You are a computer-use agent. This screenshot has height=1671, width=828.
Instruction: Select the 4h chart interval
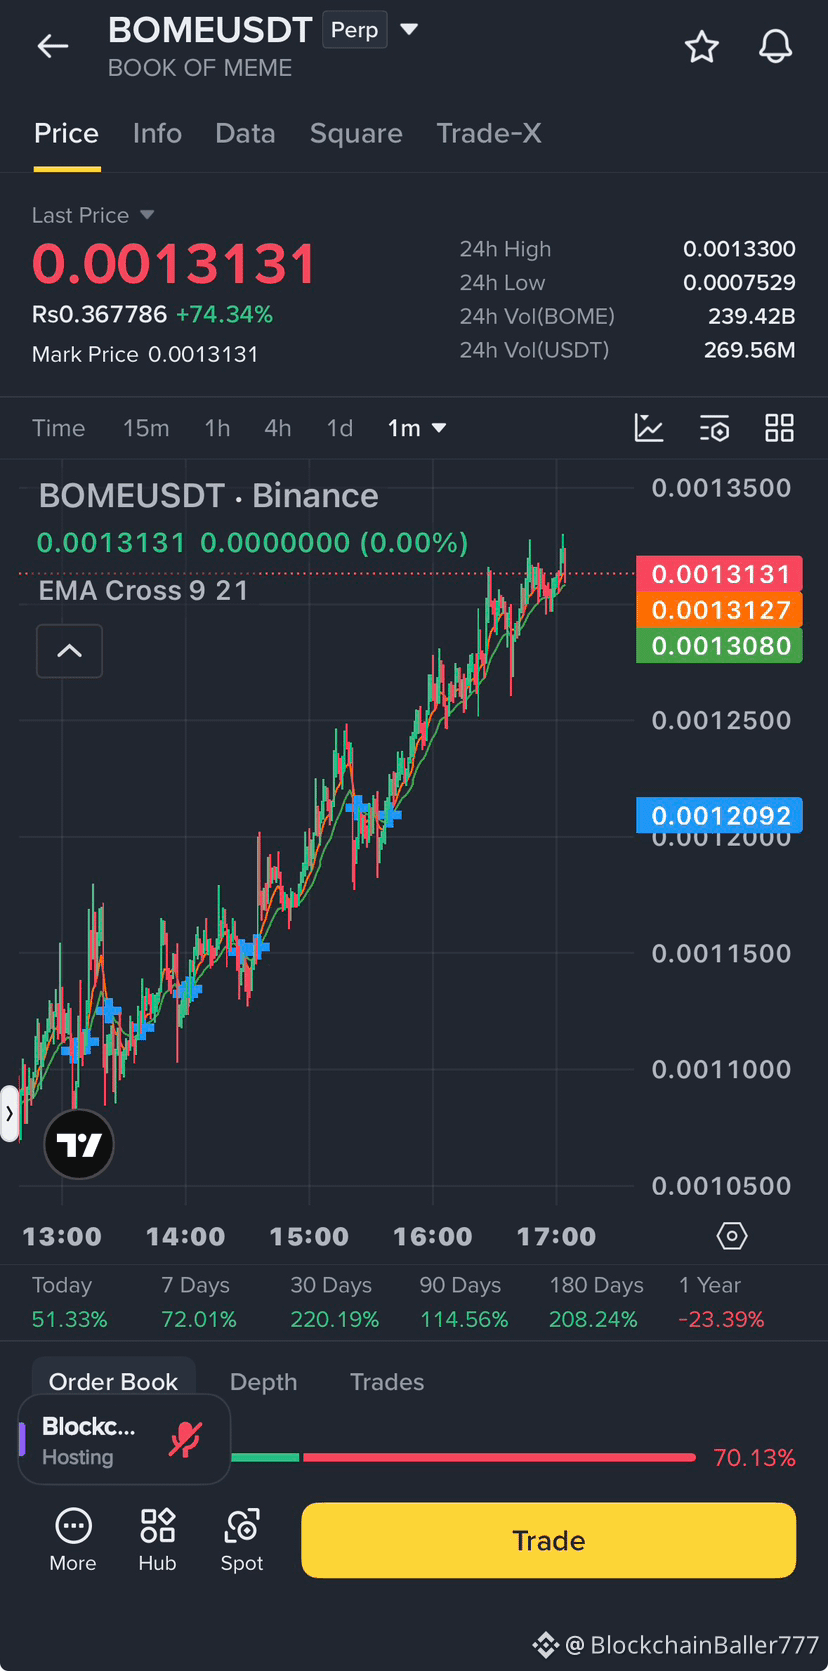(278, 428)
